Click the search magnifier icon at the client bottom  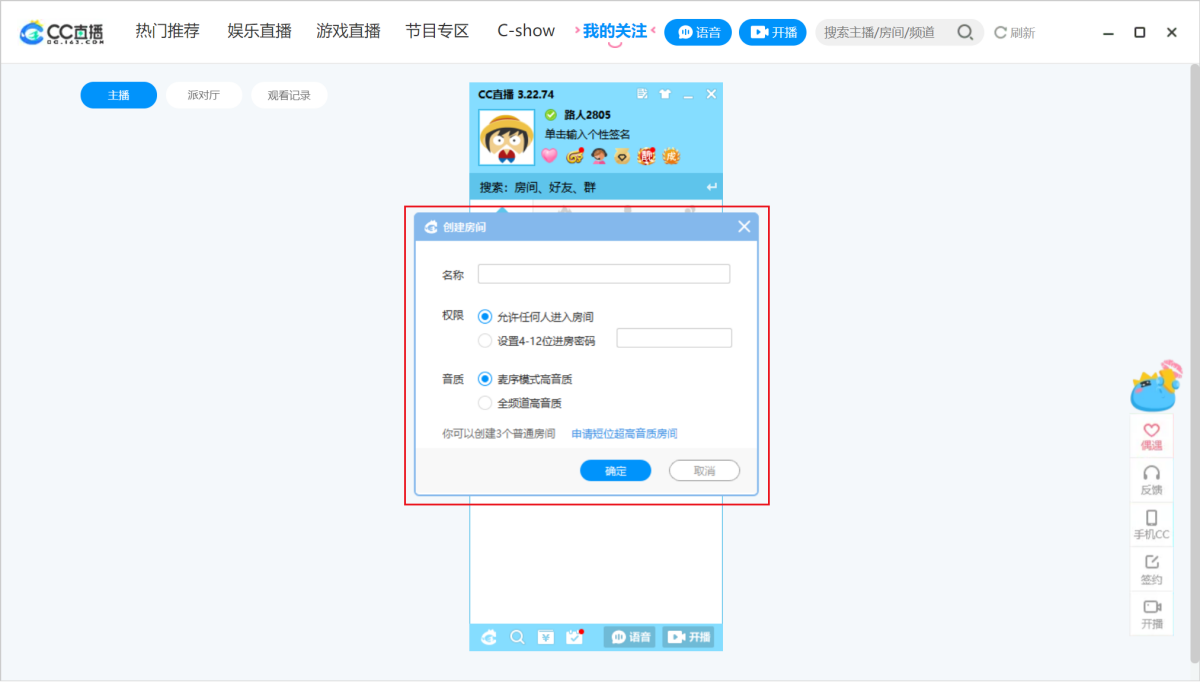(517, 637)
